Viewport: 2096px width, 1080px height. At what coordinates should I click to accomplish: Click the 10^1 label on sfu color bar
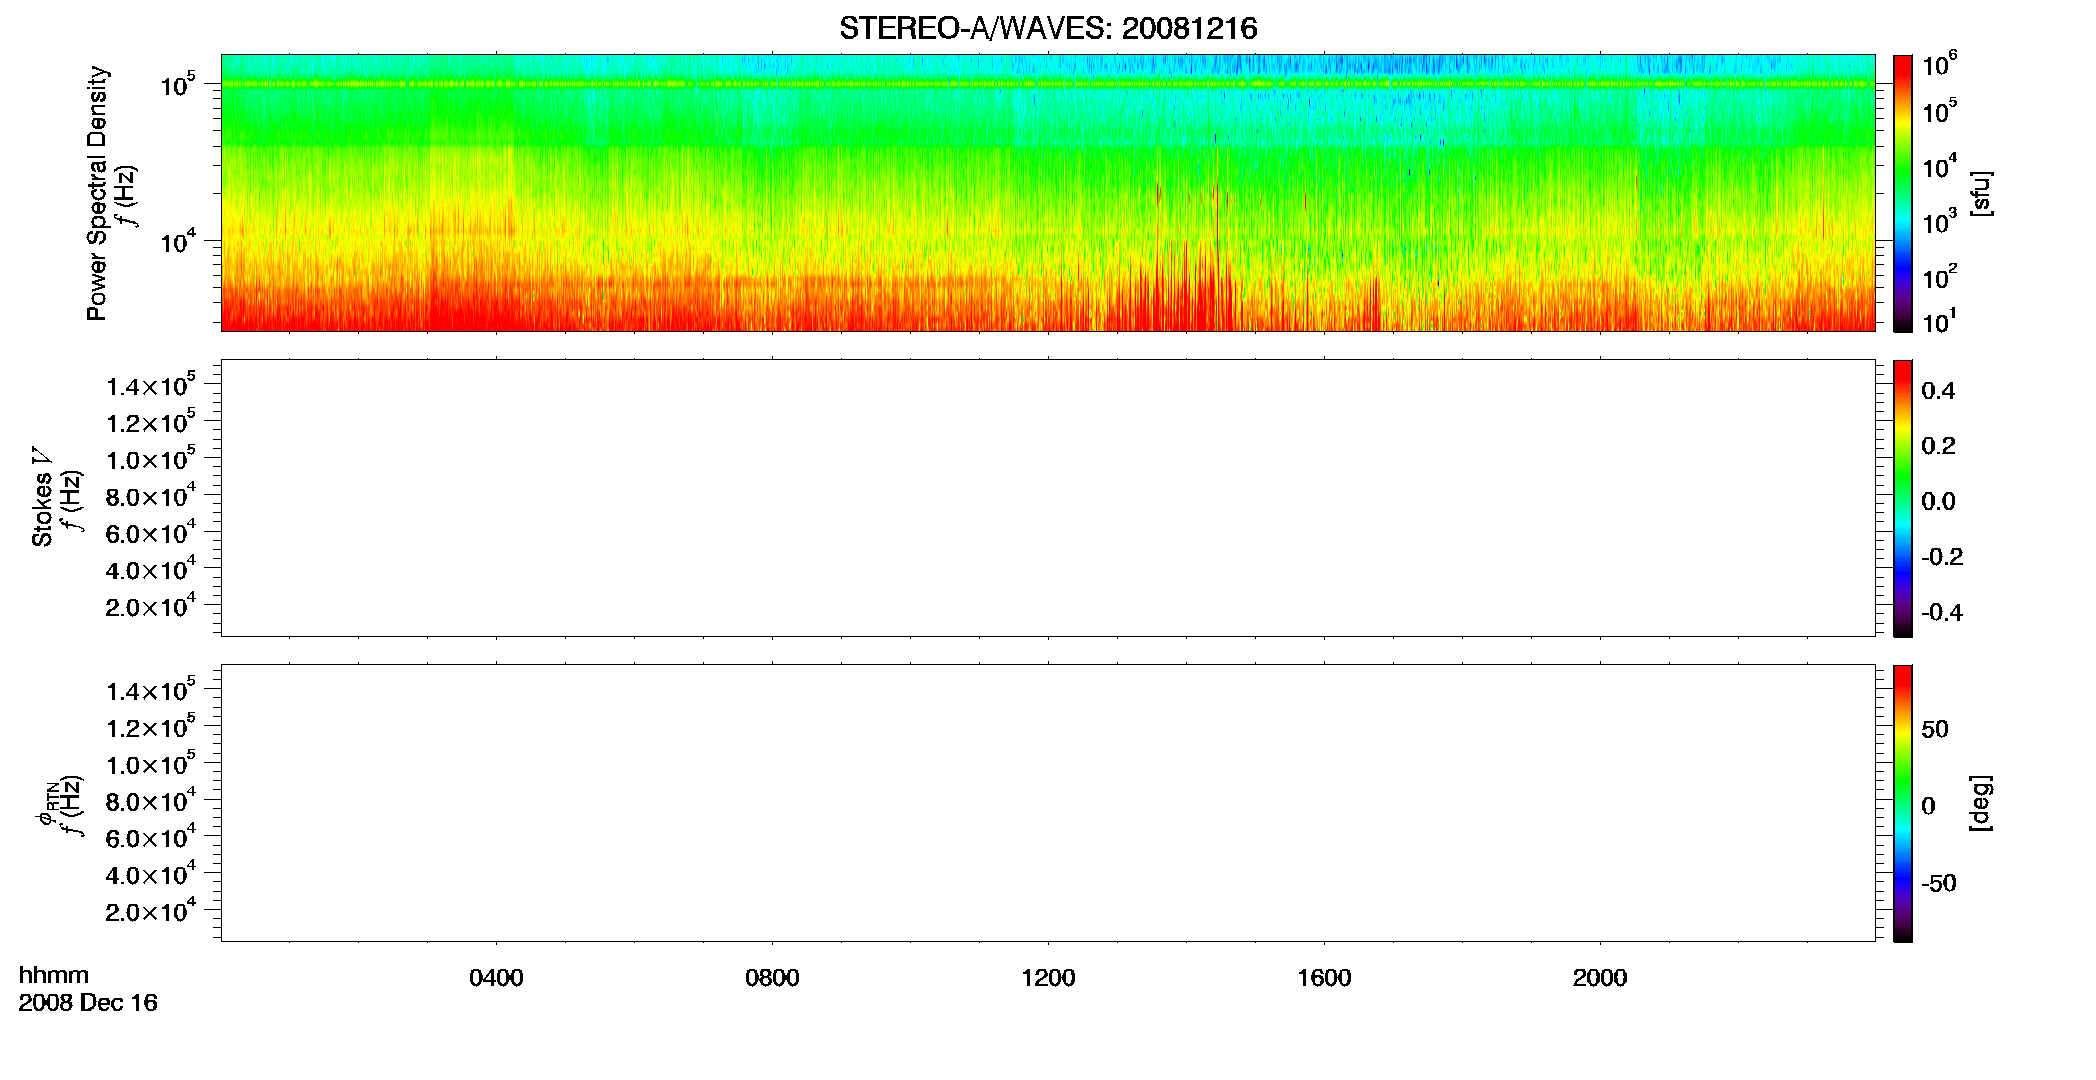point(1940,321)
